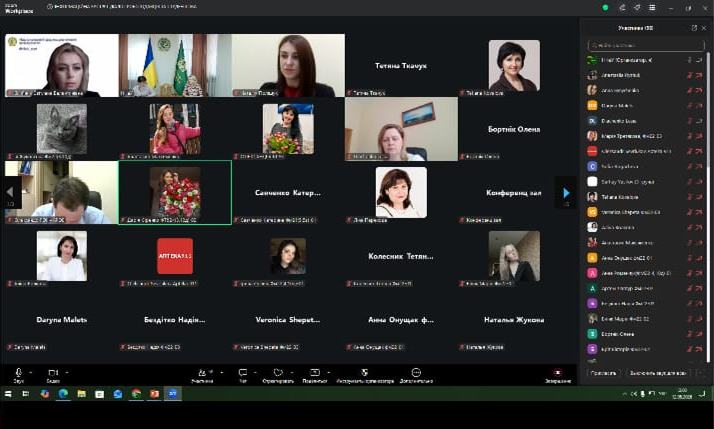The image size is (714, 429).
Task: Open Инструменты организатора host tools
Action: click(365, 375)
